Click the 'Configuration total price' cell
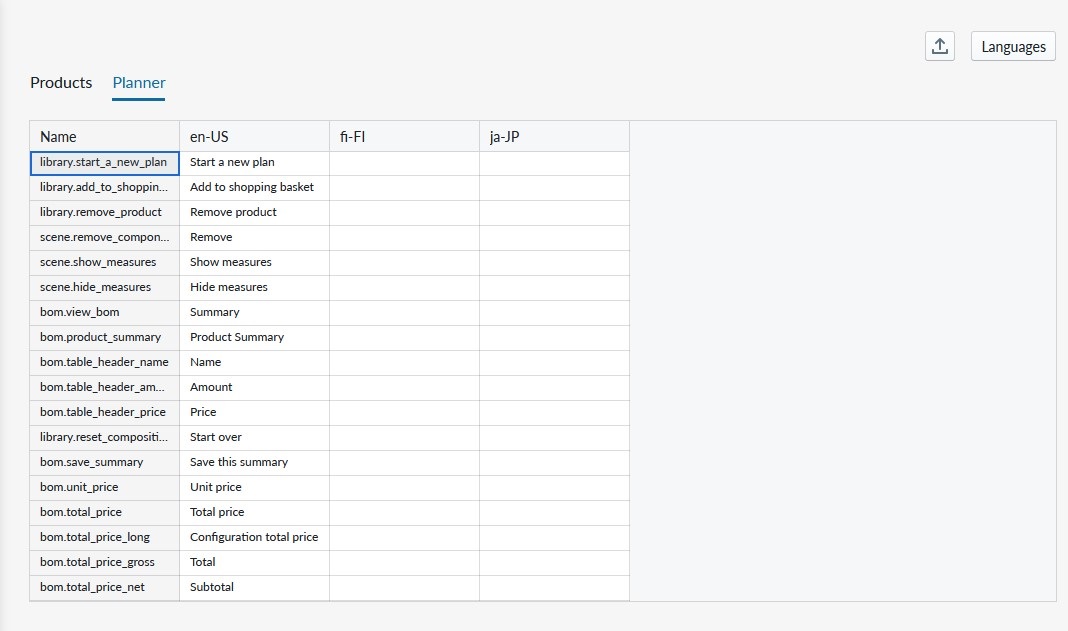Viewport: 1068px width, 631px height. coord(255,538)
